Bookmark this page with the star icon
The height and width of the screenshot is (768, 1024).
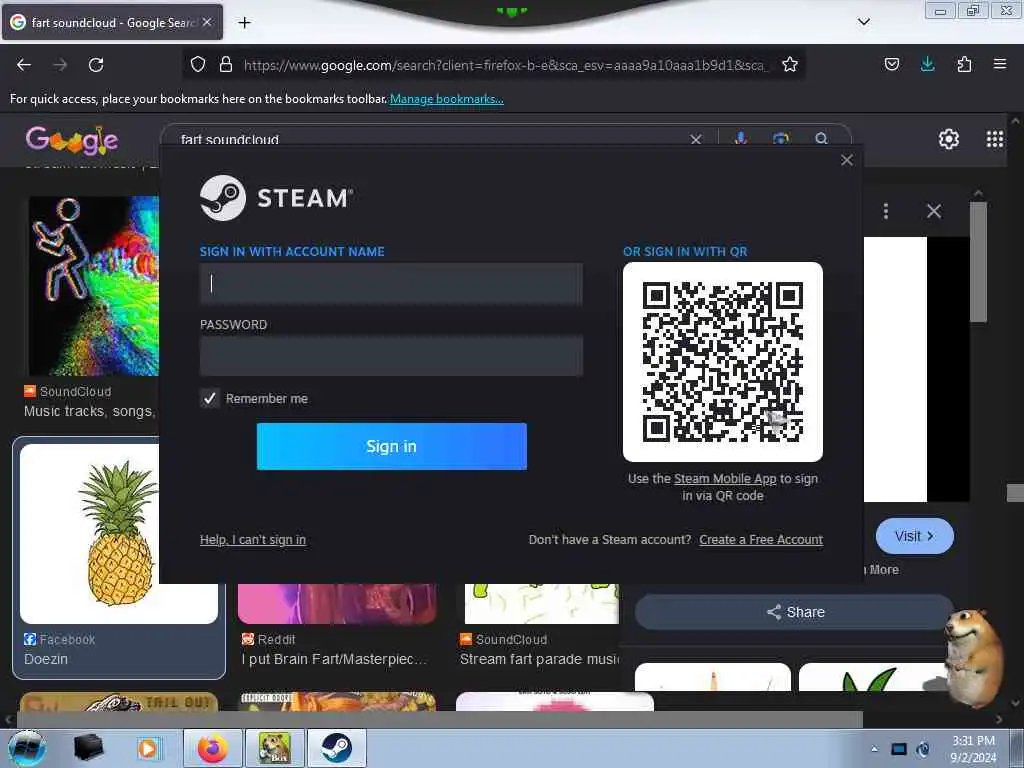790,64
